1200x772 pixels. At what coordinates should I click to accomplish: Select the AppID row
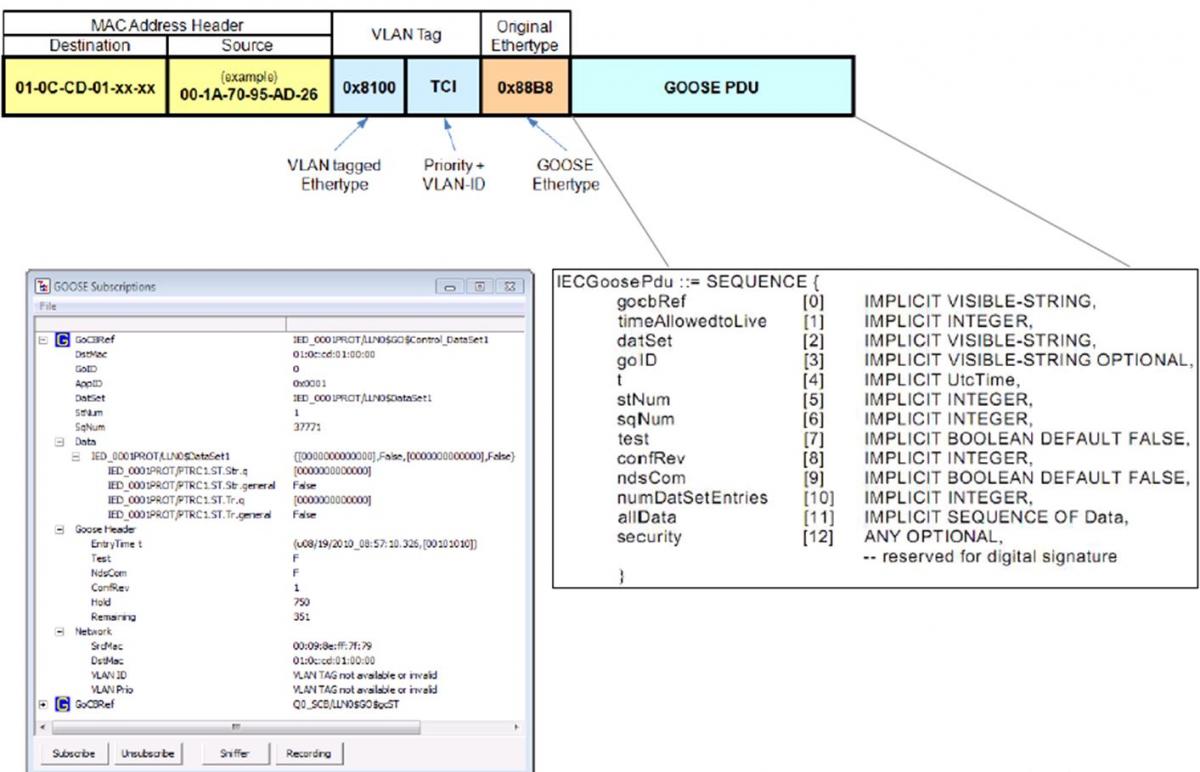click(278, 383)
